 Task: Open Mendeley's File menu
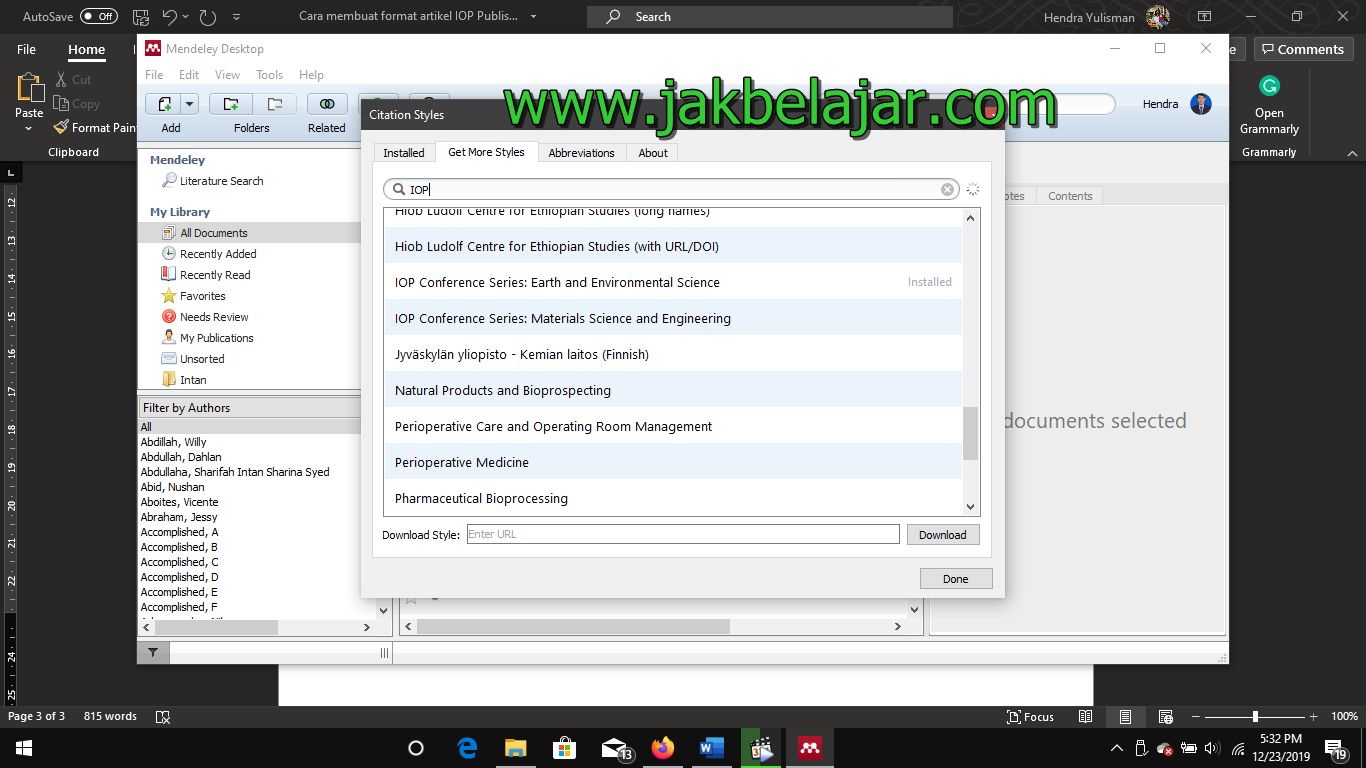click(x=154, y=75)
